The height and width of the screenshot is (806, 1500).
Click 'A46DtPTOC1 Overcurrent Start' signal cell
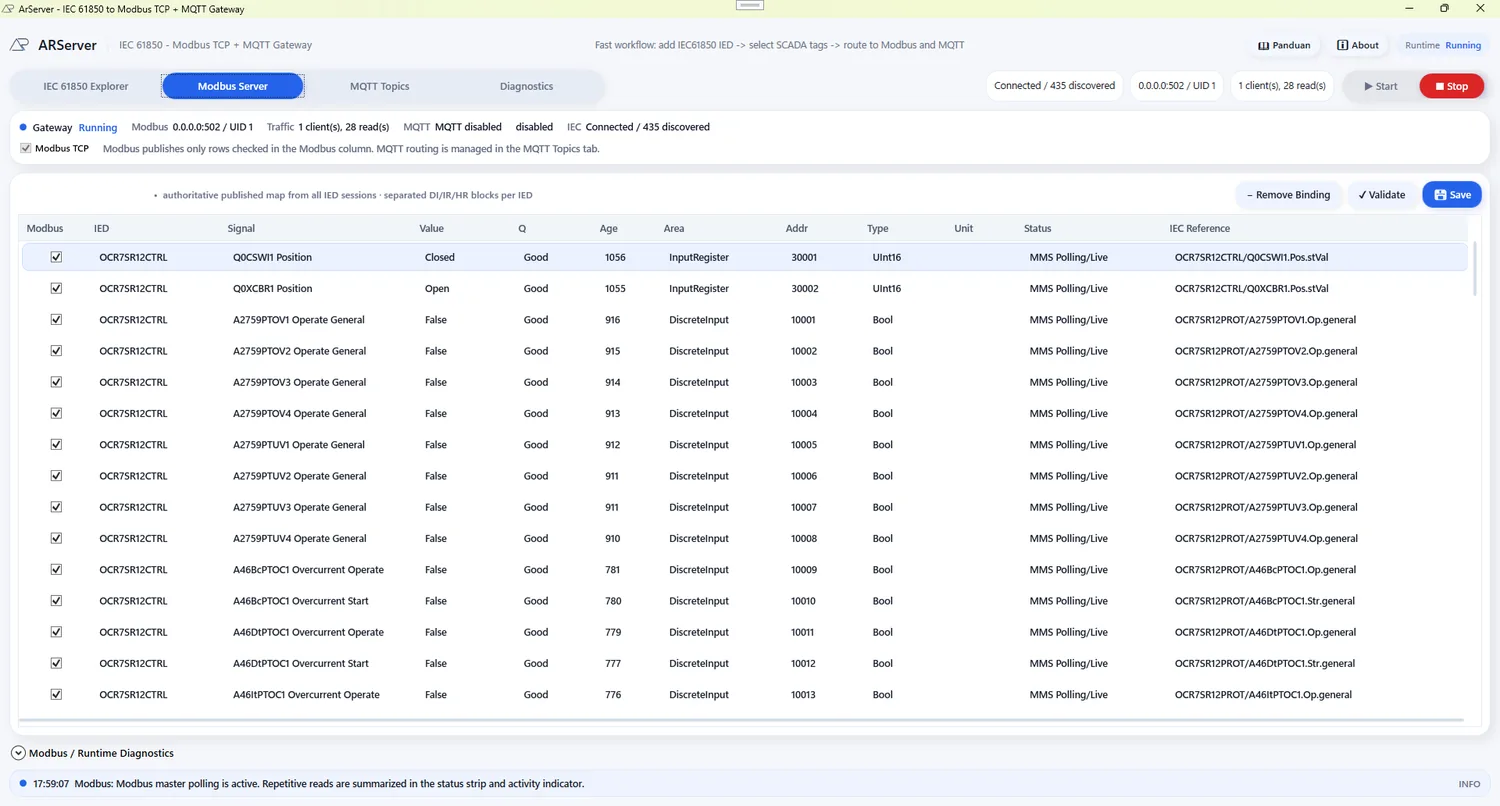click(x=301, y=663)
